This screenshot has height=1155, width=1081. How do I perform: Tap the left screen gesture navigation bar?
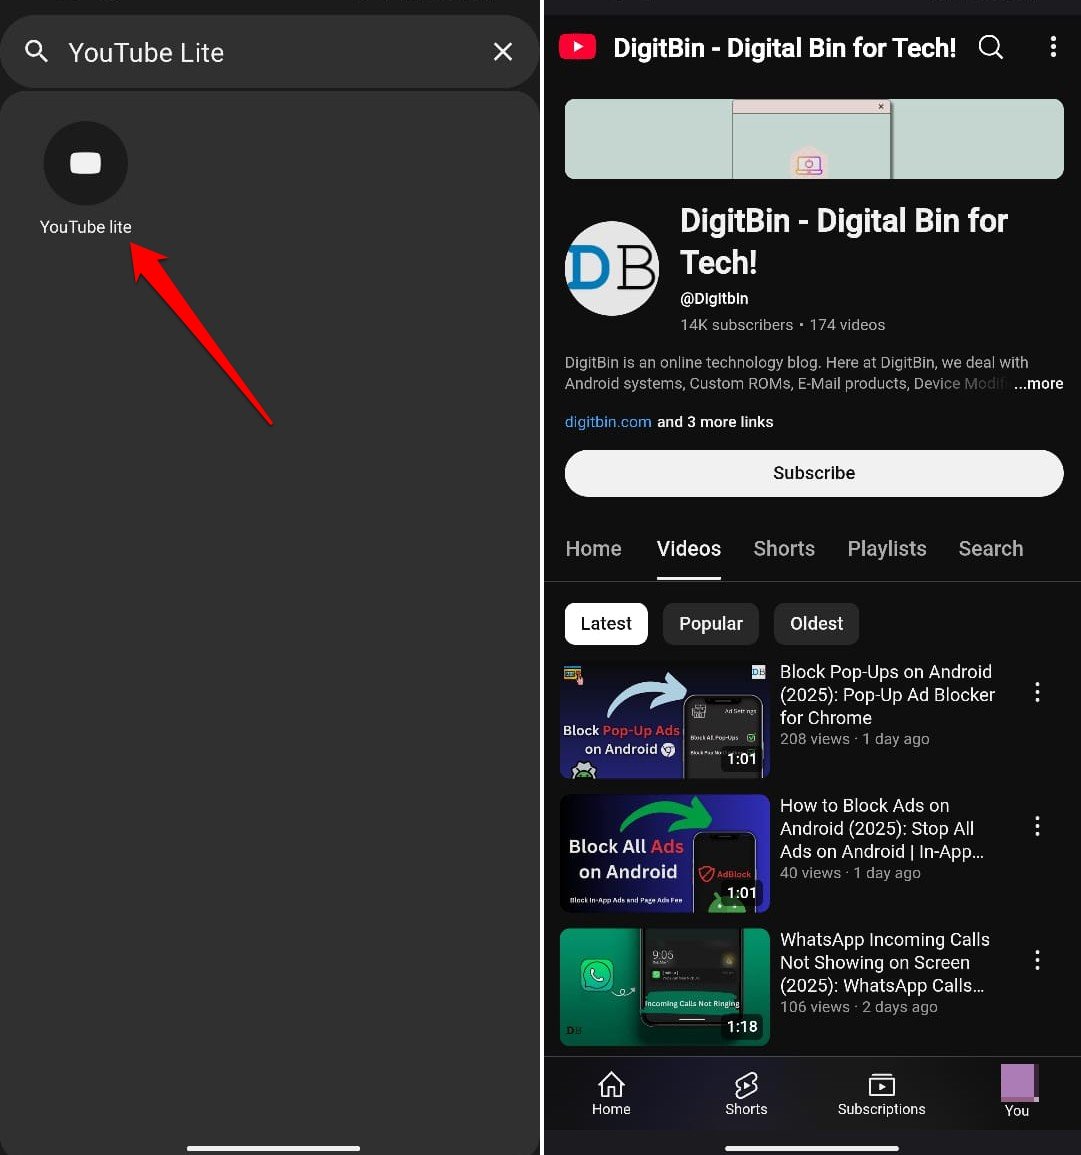273,1148
